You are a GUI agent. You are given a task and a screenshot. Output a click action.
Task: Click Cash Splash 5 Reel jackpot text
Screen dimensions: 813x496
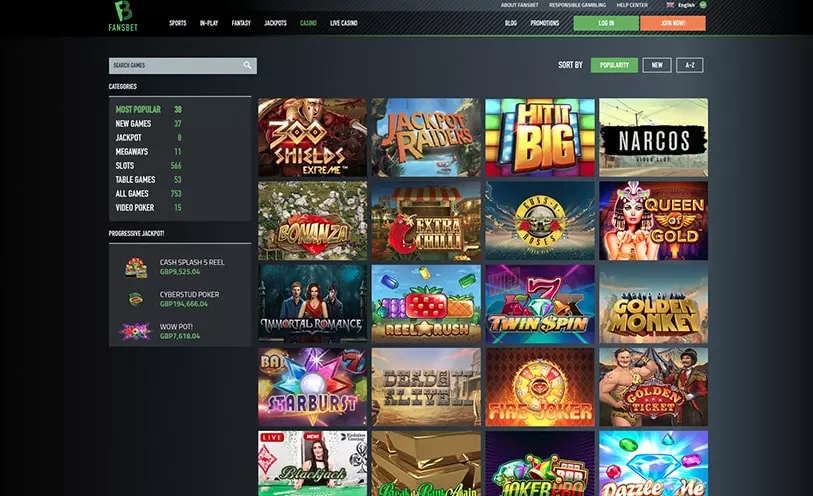click(192, 262)
